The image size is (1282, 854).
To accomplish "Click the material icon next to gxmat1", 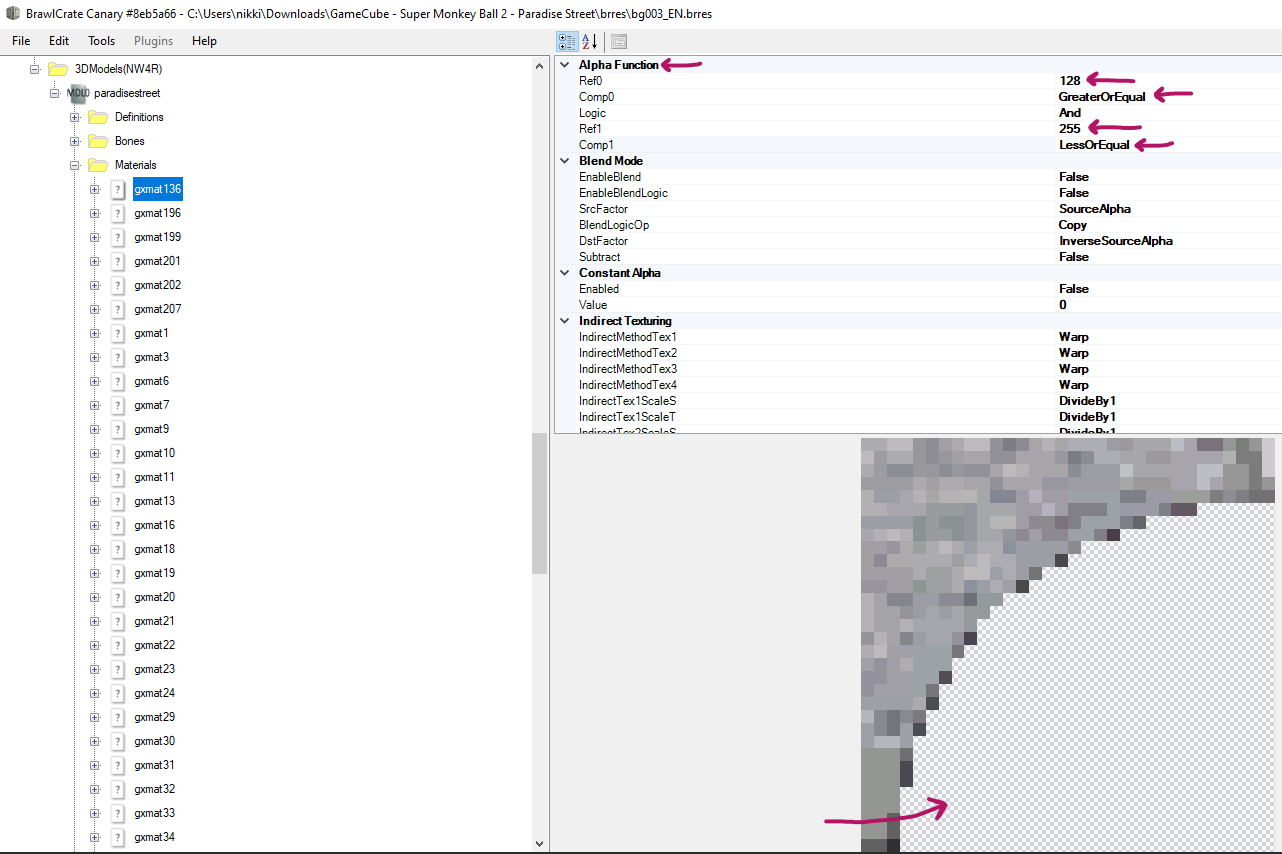I will point(118,333).
